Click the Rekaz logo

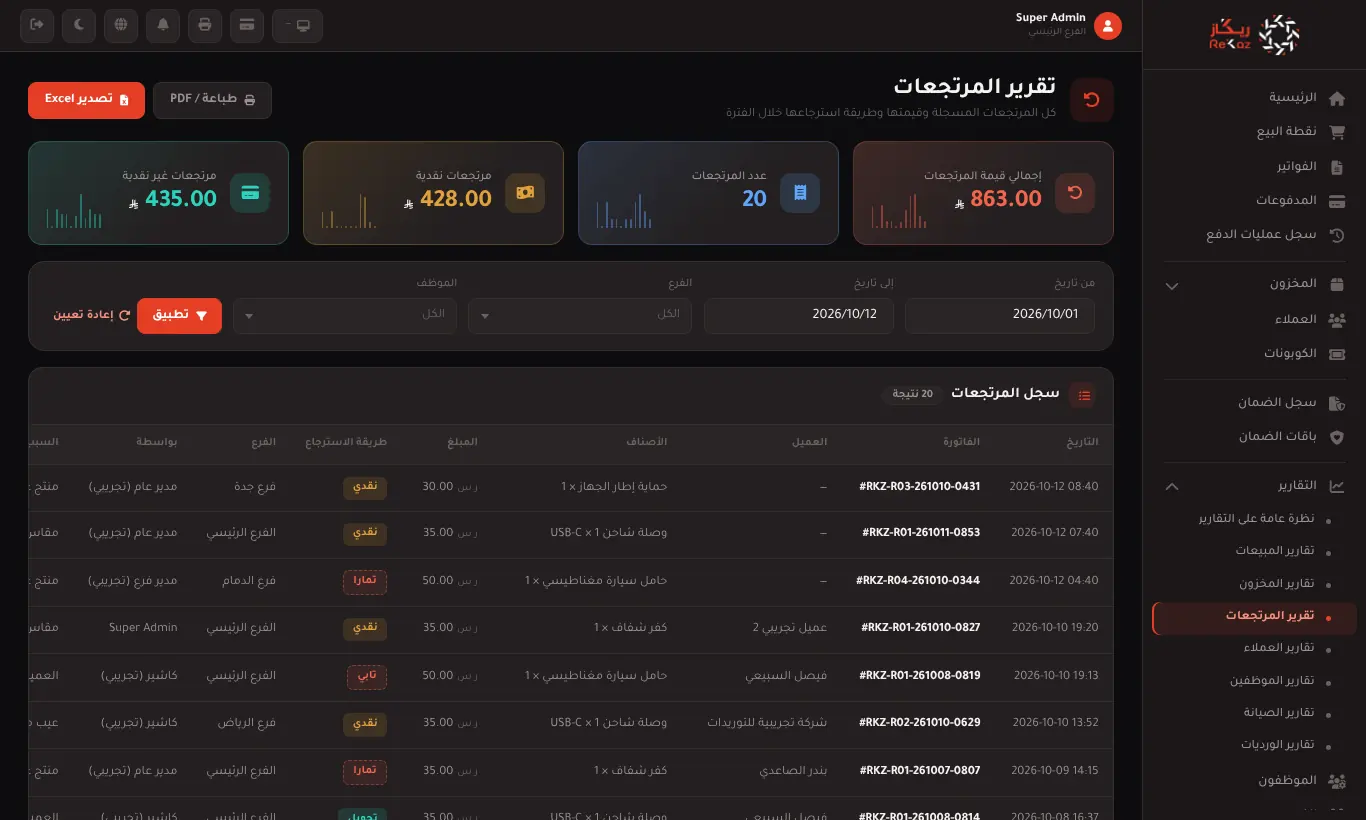coord(1254,35)
